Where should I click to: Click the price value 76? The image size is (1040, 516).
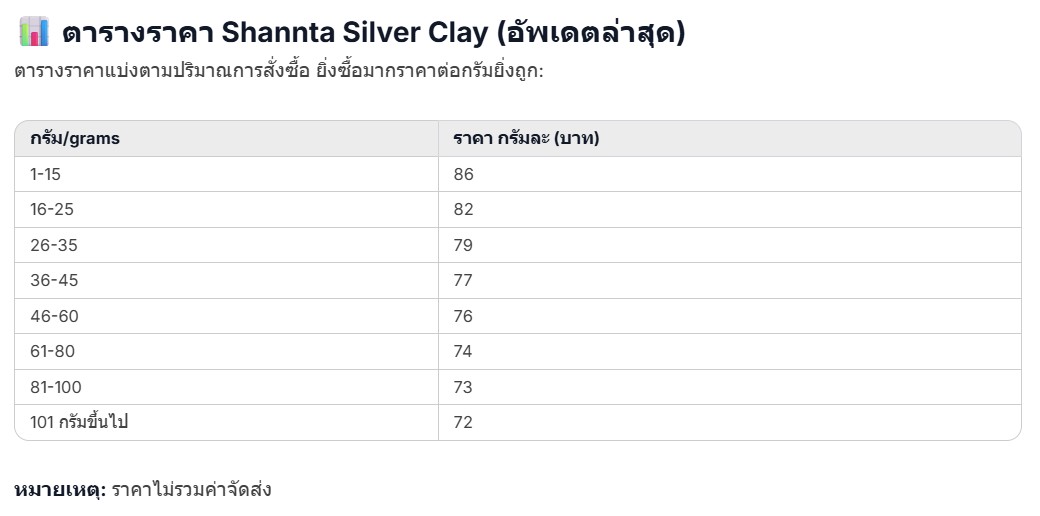pyautogui.click(x=463, y=316)
